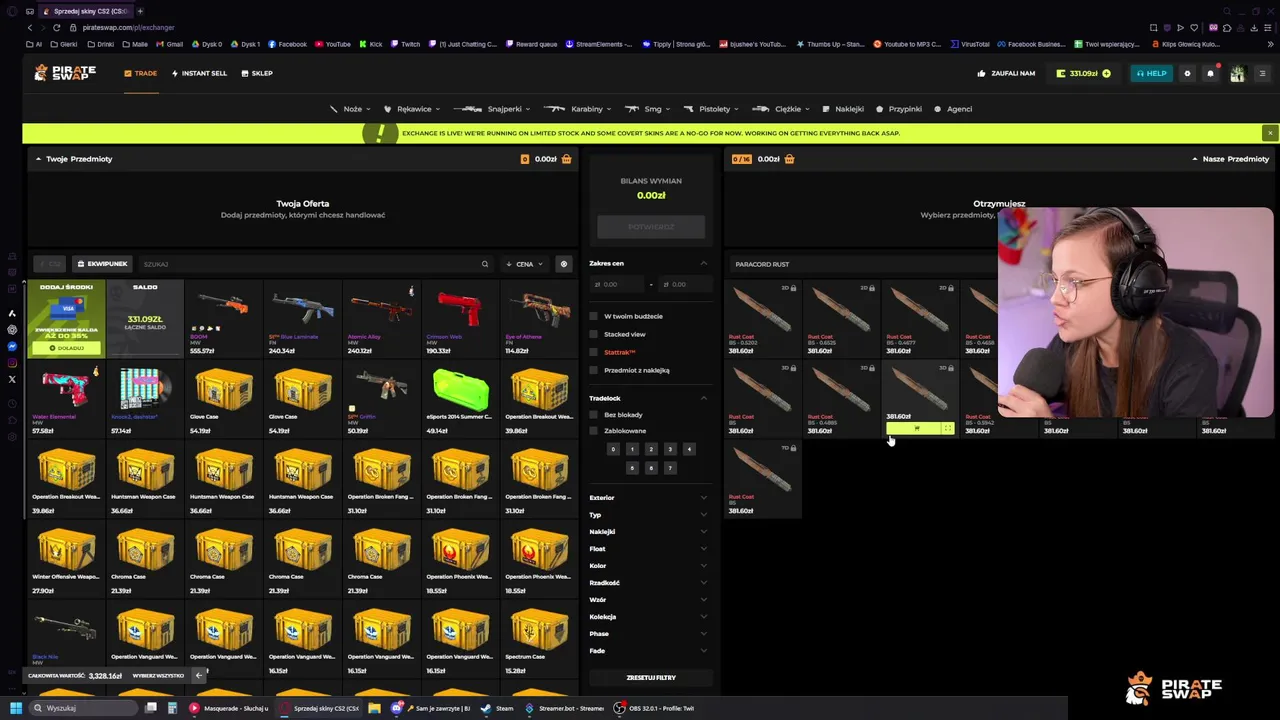The width and height of the screenshot is (1280, 720).
Task: Open Messenger in browser sidebar
Action: [12, 346]
